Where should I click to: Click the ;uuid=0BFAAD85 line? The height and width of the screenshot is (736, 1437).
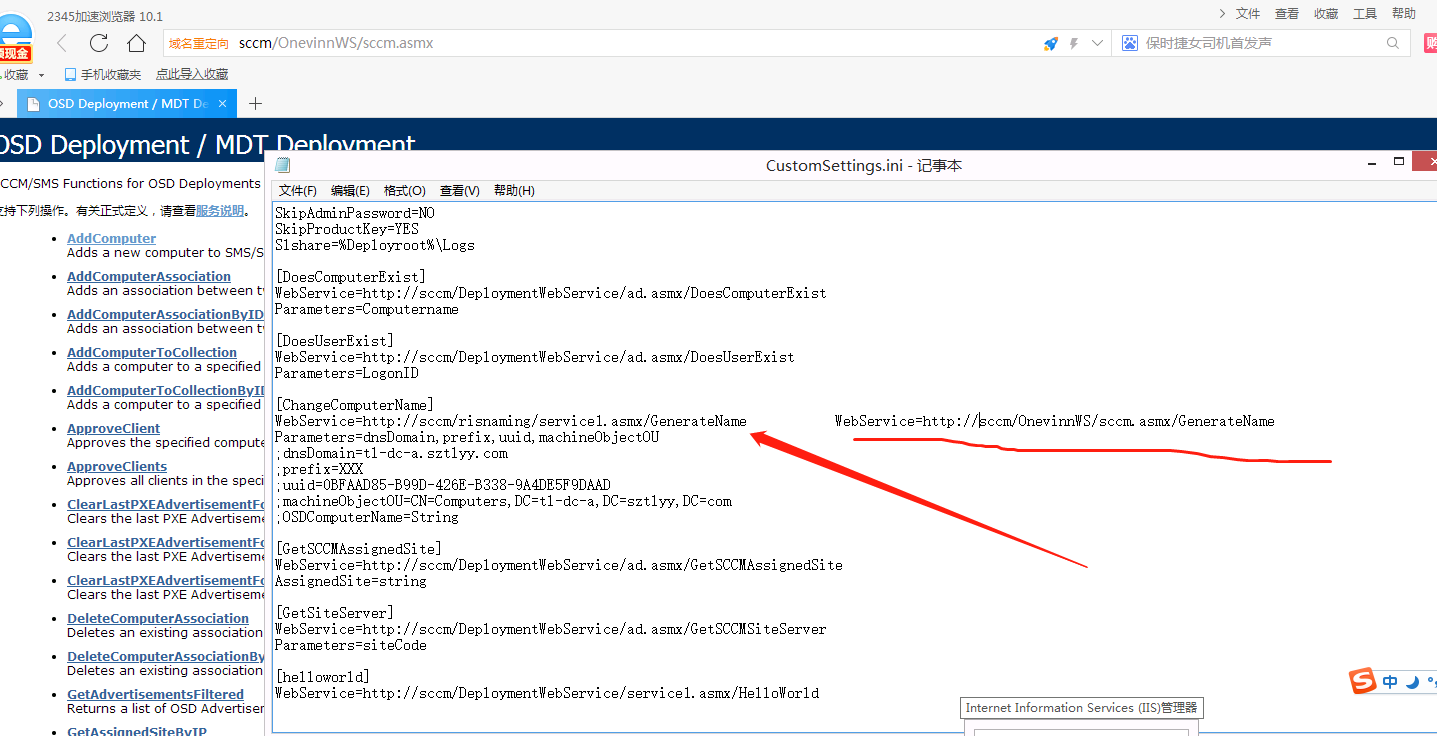click(x=443, y=485)
